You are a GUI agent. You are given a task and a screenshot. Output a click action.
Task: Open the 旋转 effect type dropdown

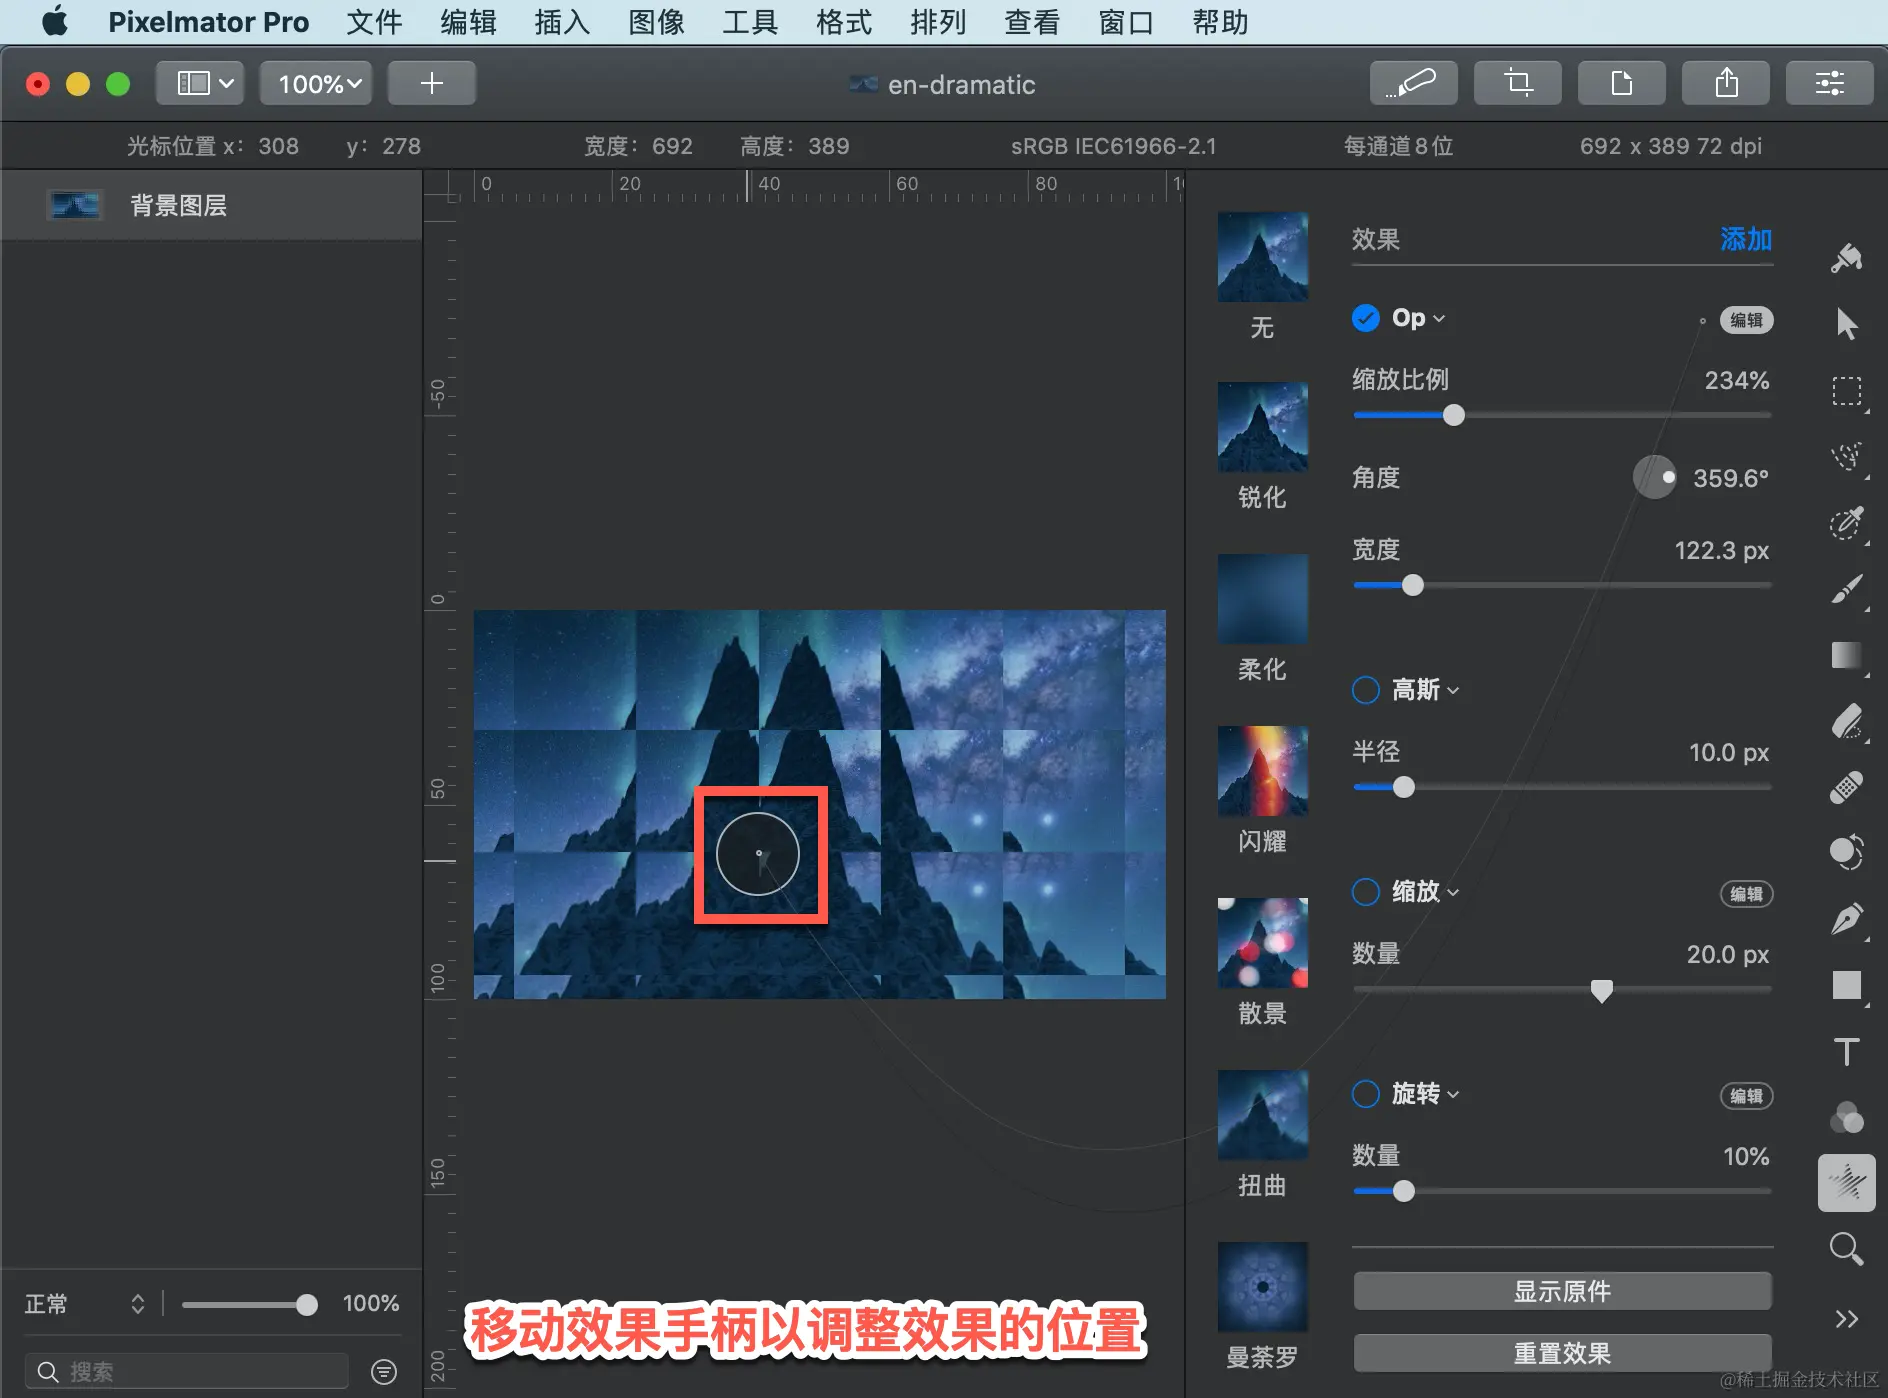pos(1425,1094)
